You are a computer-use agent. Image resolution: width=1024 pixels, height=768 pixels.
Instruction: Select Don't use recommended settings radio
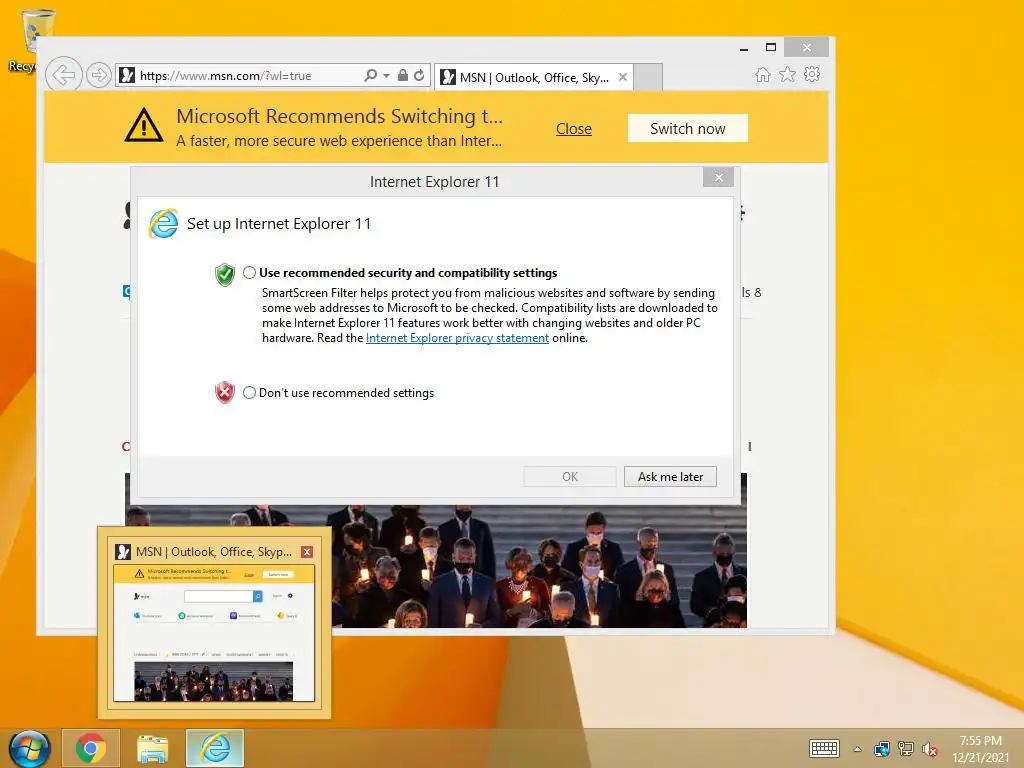[249, 392]
